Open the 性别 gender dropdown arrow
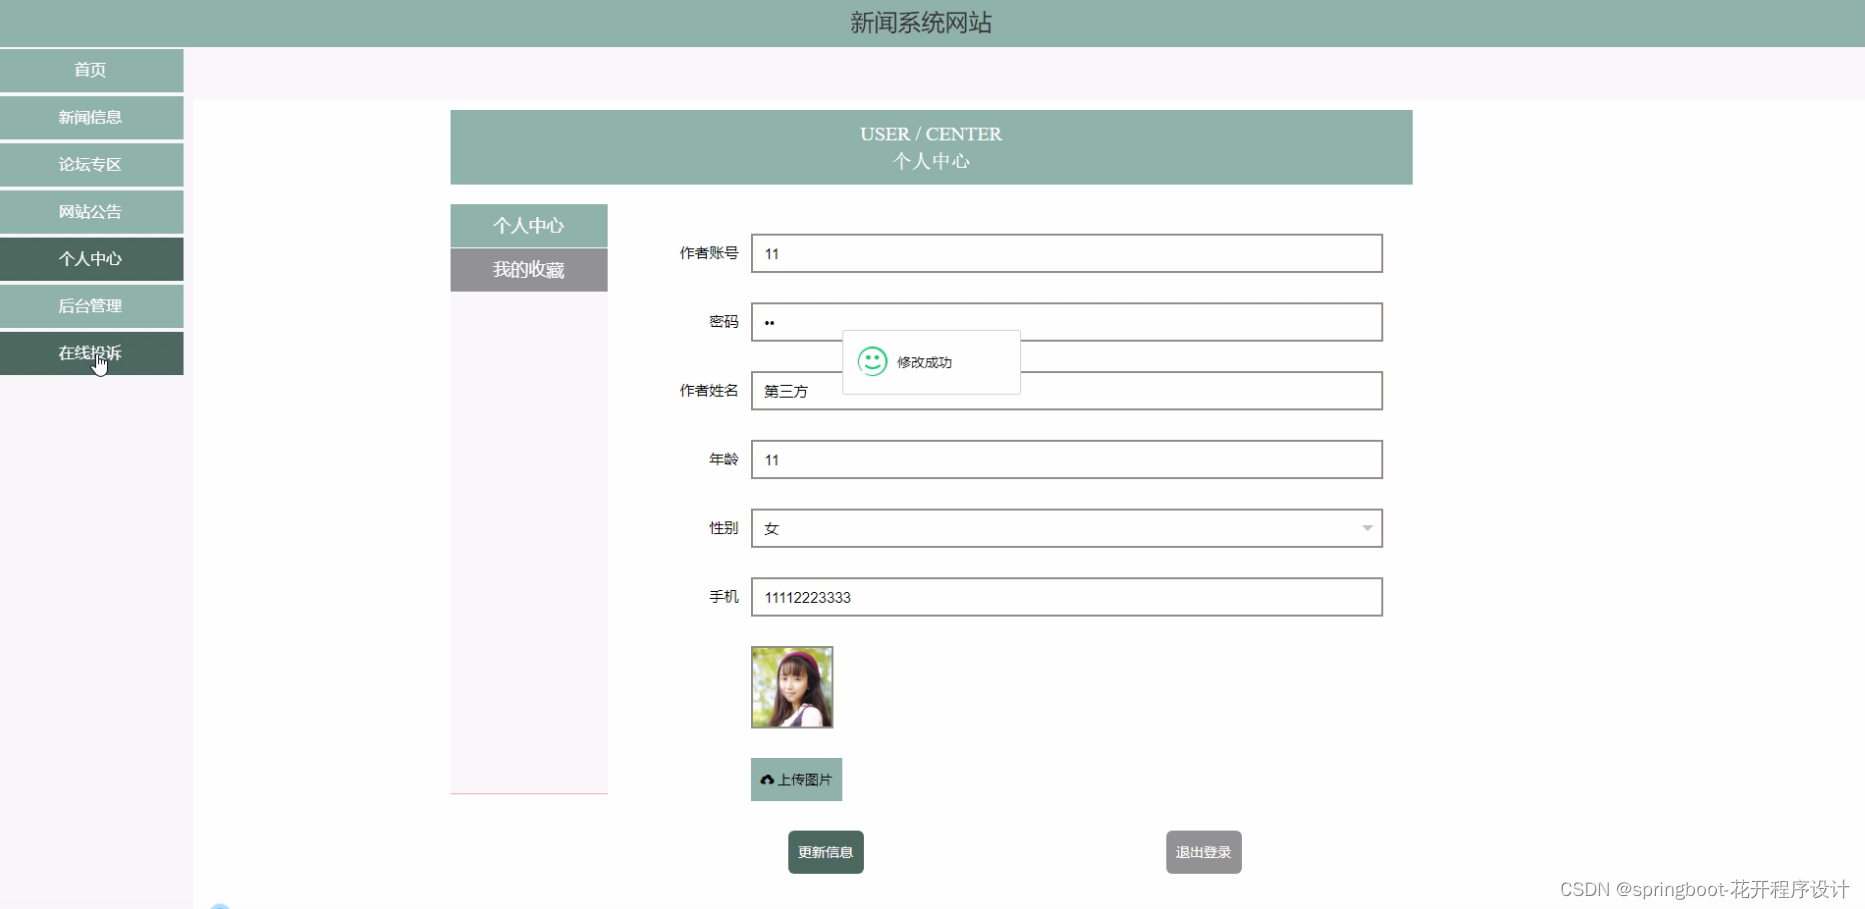The width and height of the screenshot is (1865, 909). pos(1367,528)
